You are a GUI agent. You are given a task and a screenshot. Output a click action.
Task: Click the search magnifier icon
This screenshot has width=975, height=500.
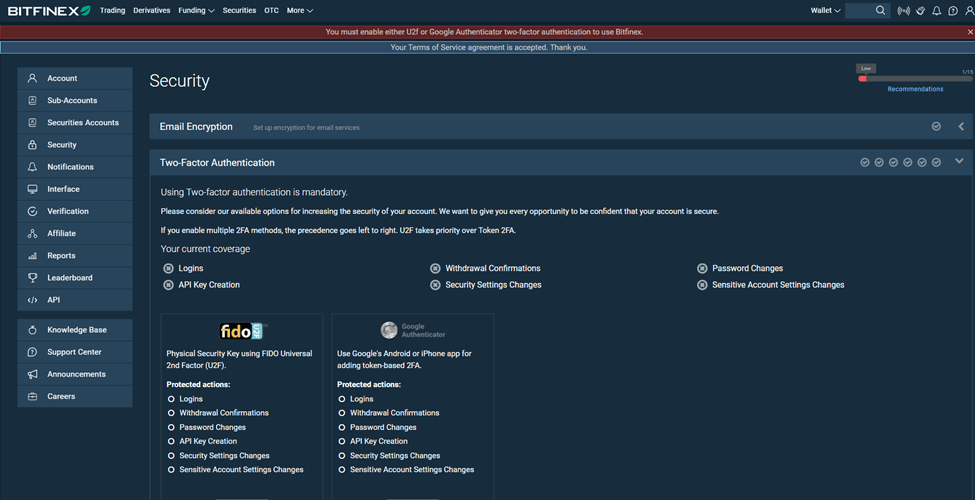[880, 11]
